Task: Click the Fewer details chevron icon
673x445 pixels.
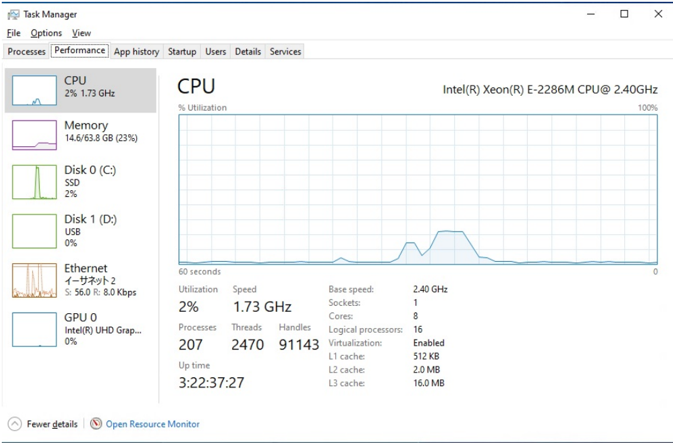Action: click(x=15, y=424)
